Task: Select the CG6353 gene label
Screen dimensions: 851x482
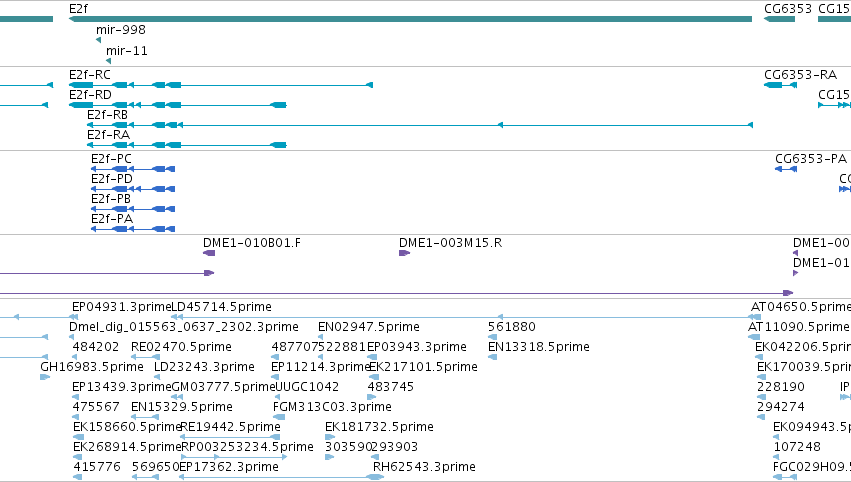Action: point(788,9)
